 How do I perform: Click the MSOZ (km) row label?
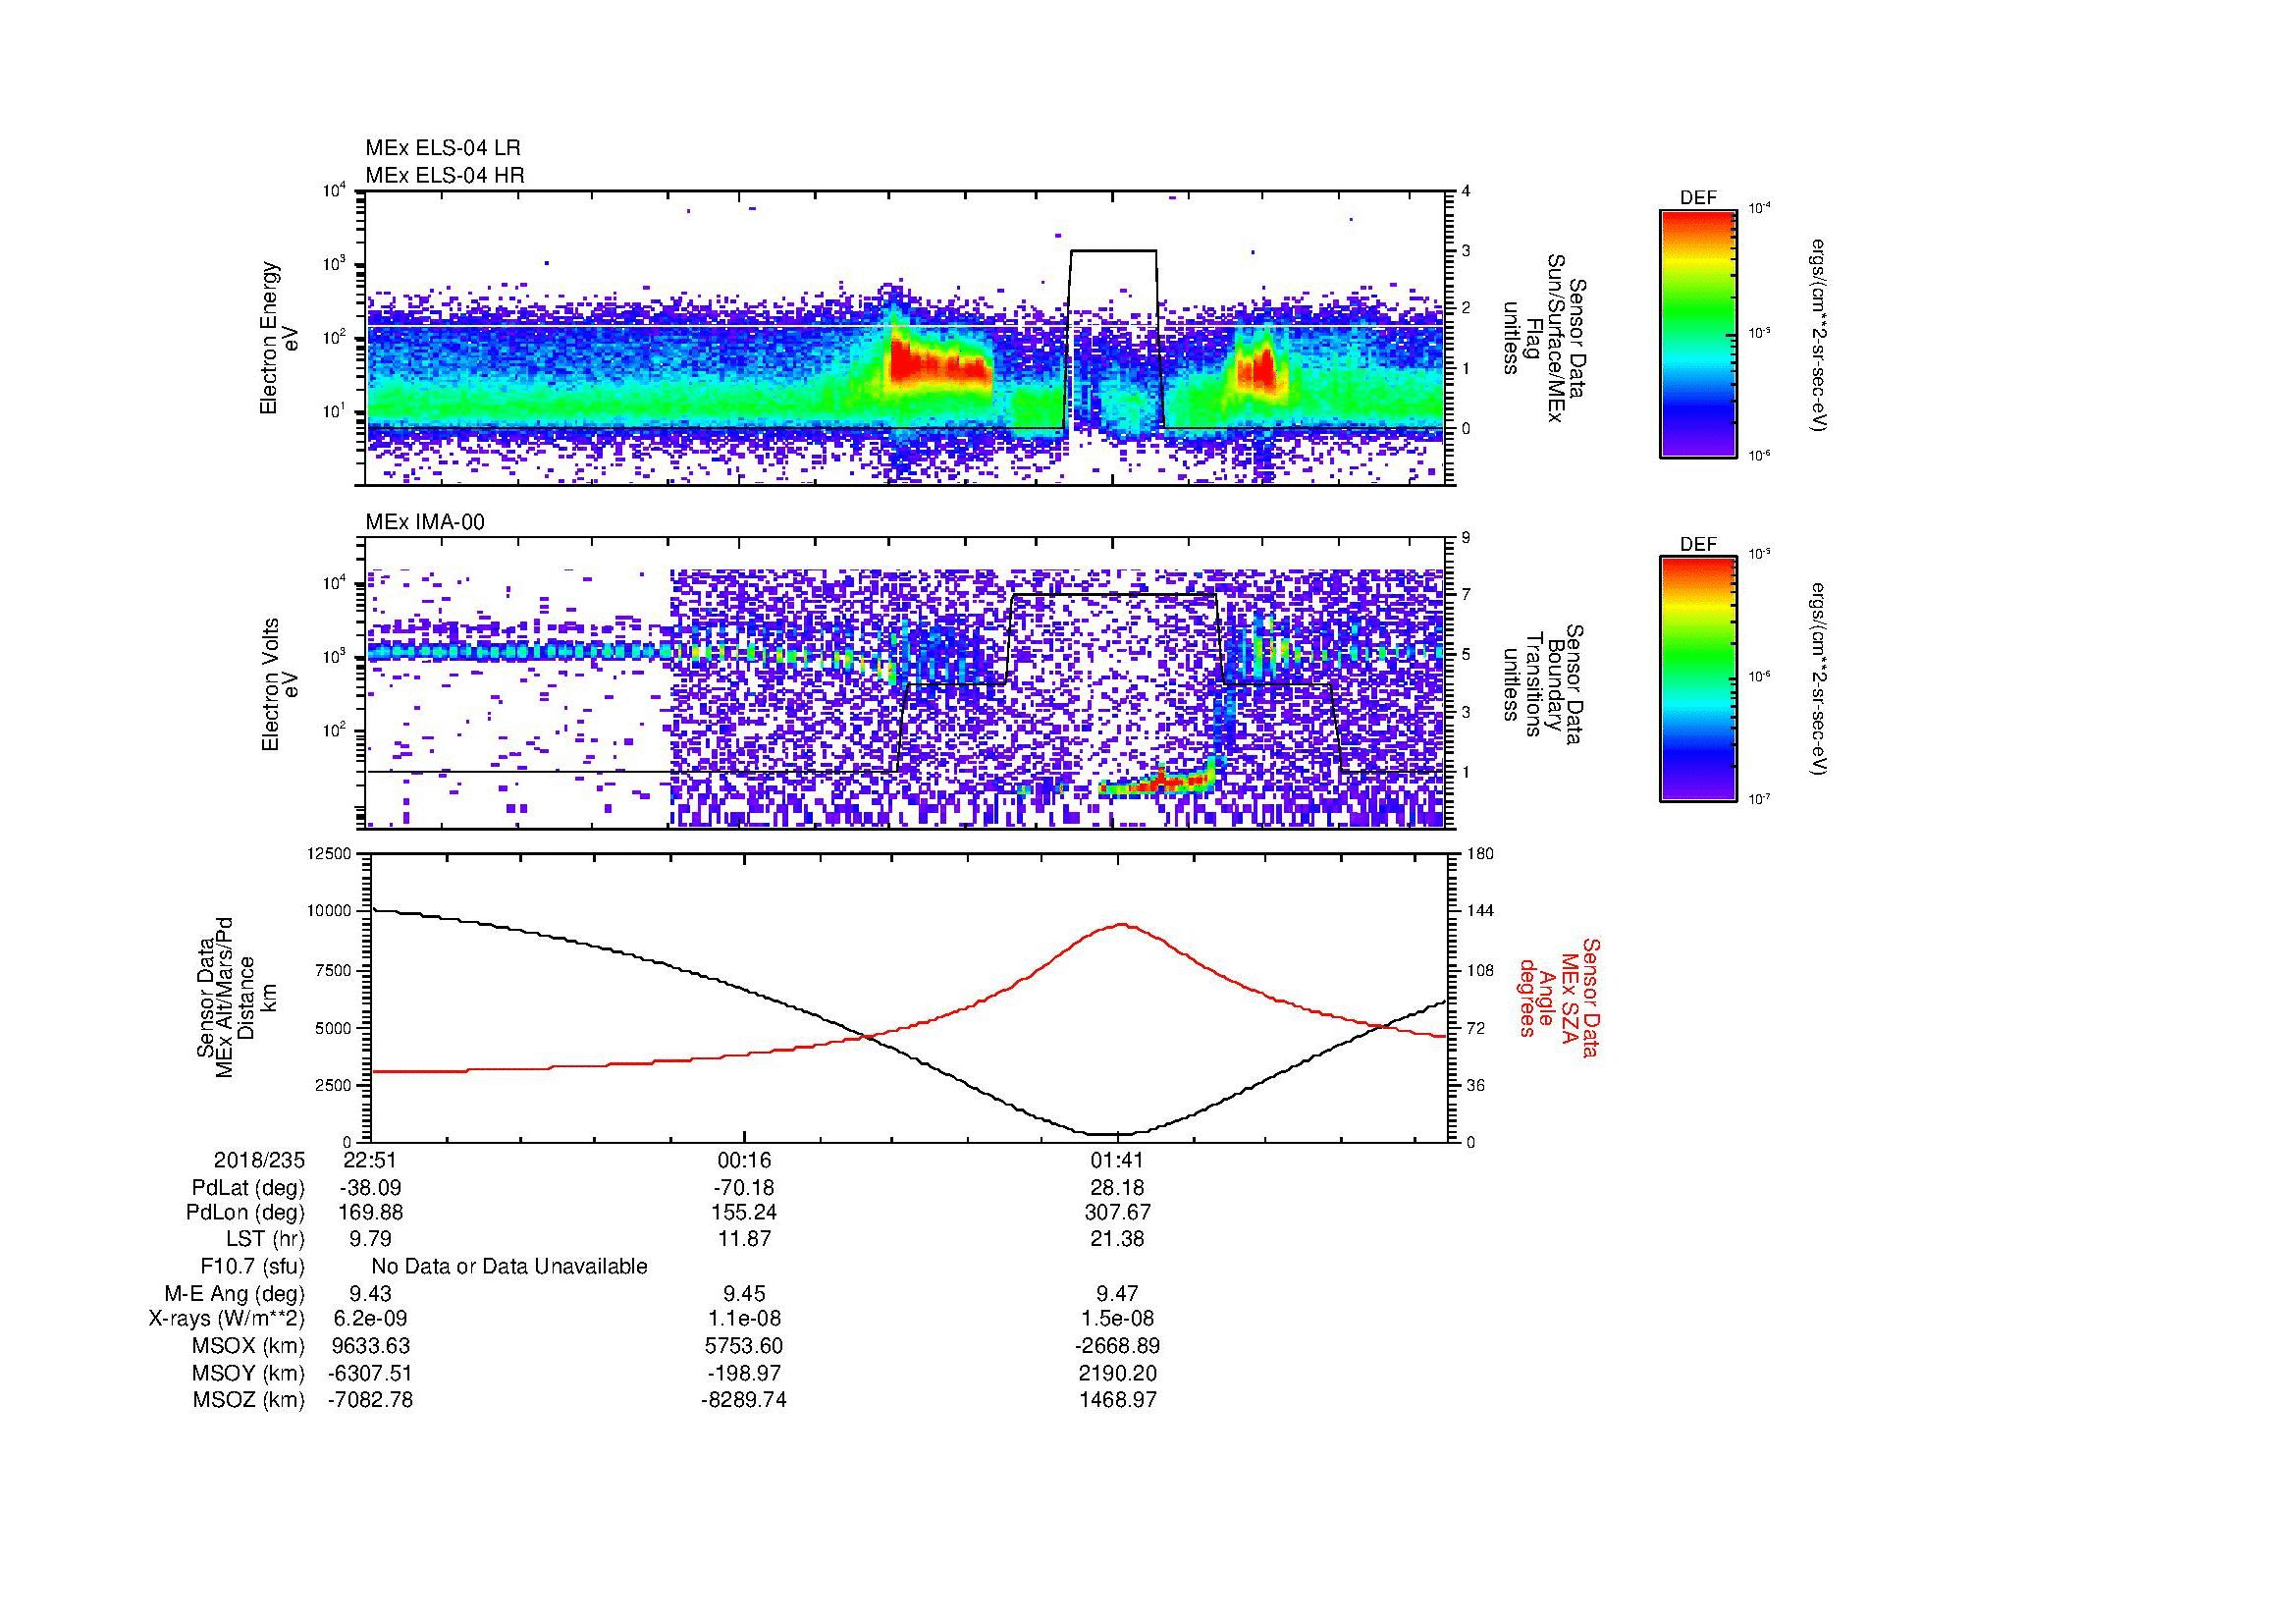(x=249, y=1400)
